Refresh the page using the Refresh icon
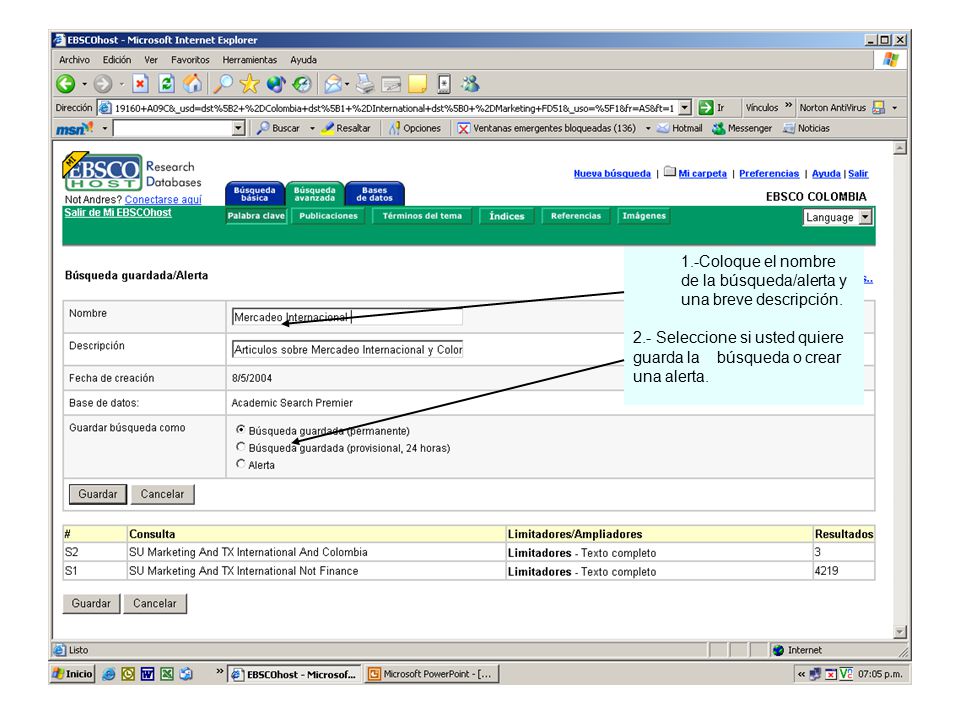Screen dimensions: 960x720 point(167,84)
